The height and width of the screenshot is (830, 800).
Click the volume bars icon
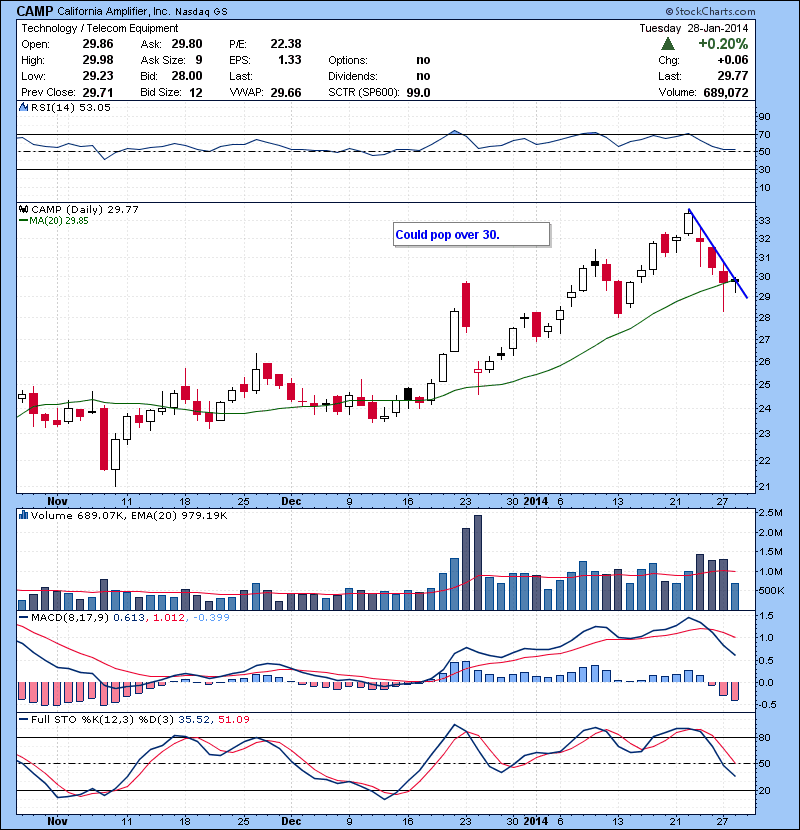(23, 515)
